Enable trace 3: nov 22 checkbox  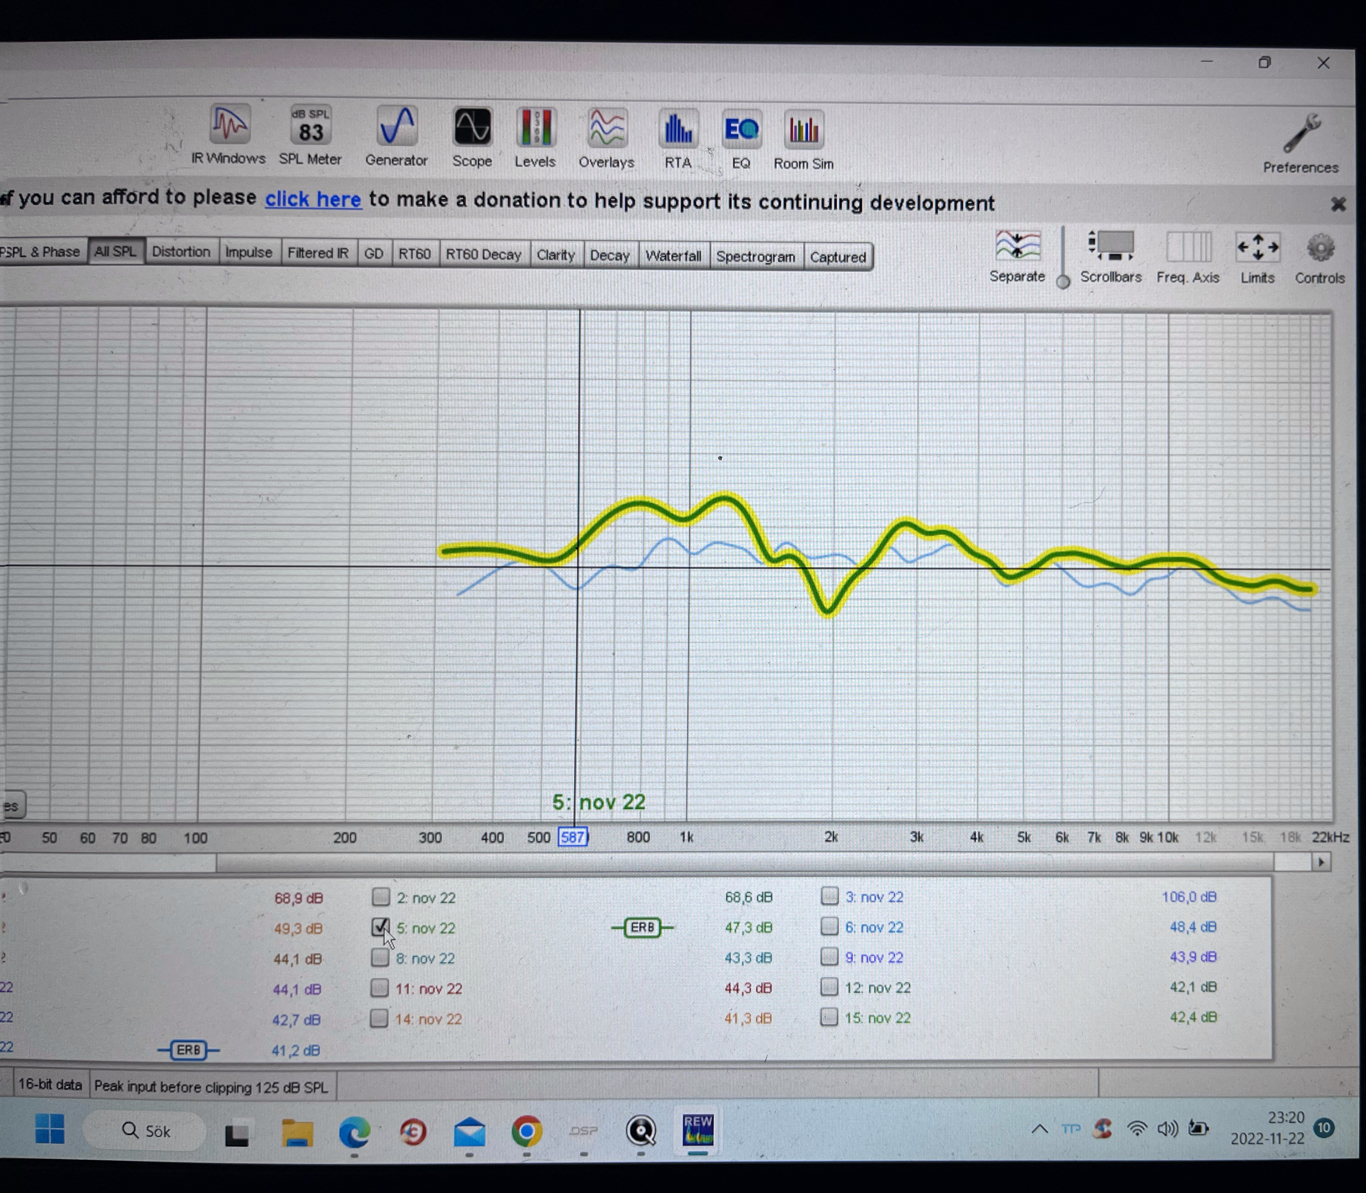click(x=829, y=896)
